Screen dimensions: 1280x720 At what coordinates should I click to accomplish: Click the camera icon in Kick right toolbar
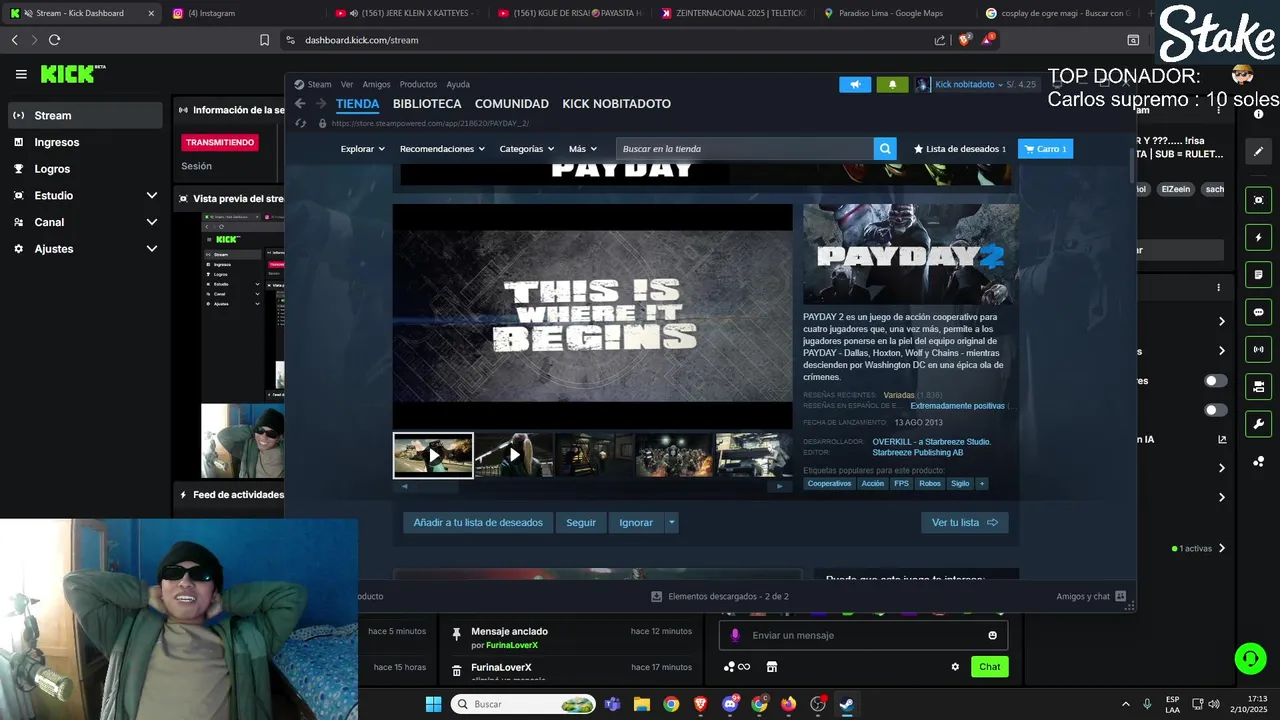tap(1259, 386)
